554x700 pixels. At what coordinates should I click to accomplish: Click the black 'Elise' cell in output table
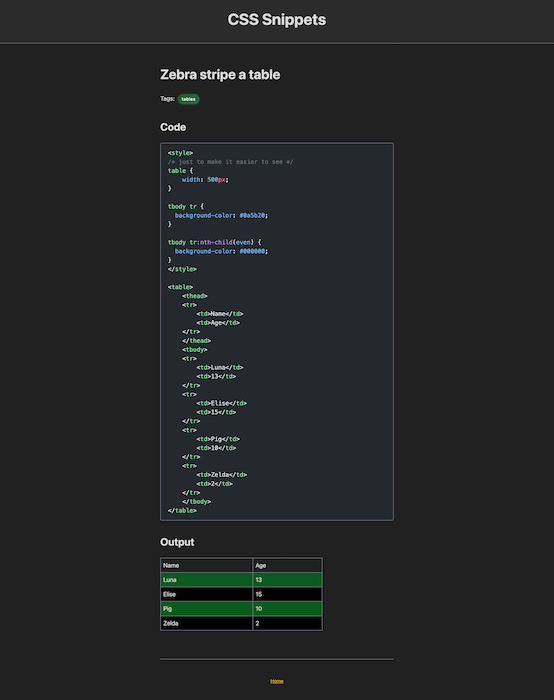point(206,594)
